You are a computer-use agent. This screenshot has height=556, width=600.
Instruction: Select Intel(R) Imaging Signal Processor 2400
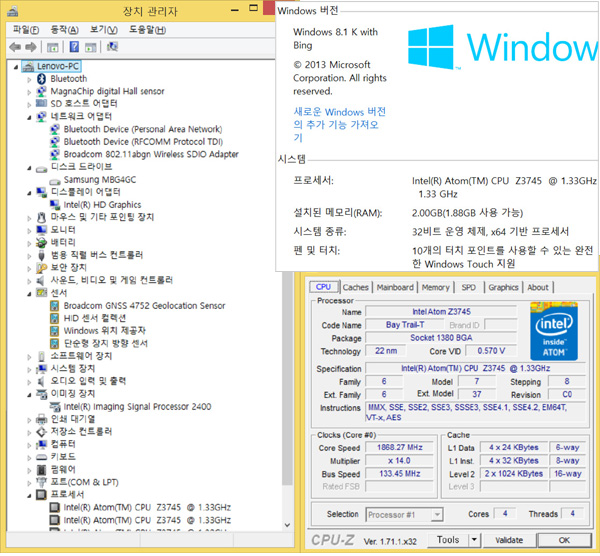[136, 407]
